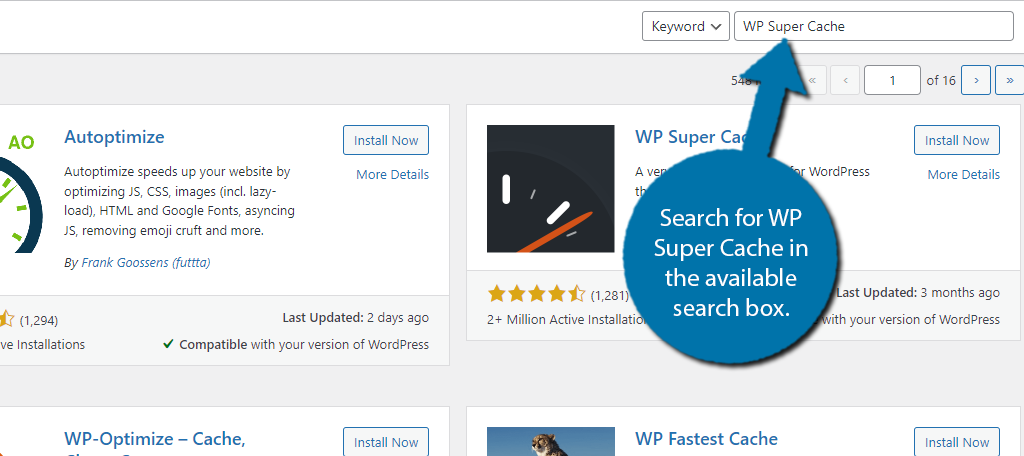Click the Autoptimize description paragraph

180,201
